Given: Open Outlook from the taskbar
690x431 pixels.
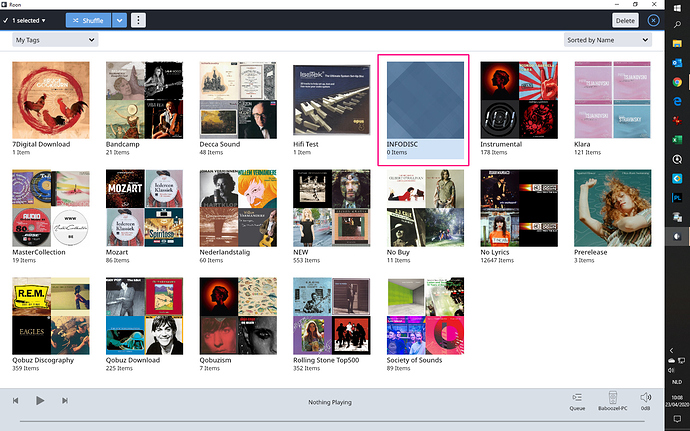Looking at the screenshot, I should coord(677,63).
